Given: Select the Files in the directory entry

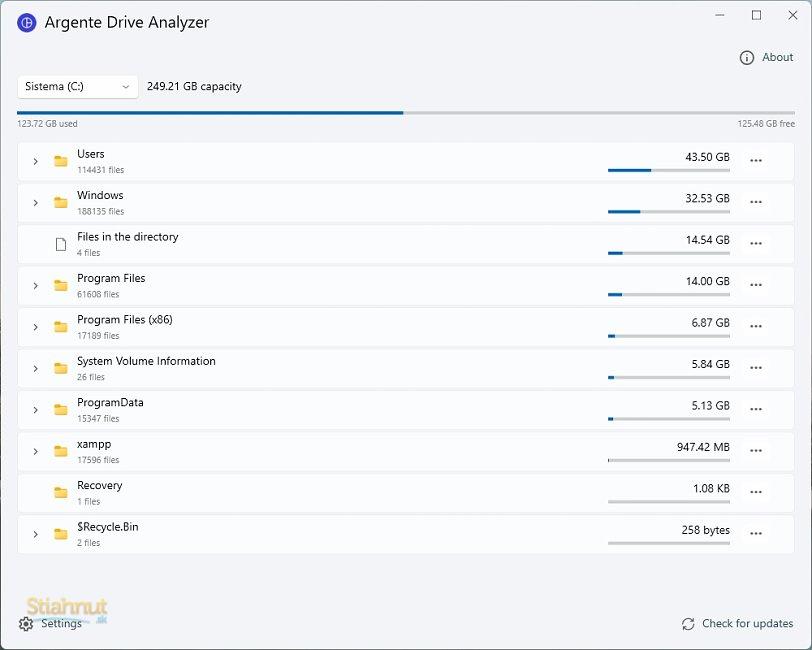Looking at the screenshot, I should 127,237.
